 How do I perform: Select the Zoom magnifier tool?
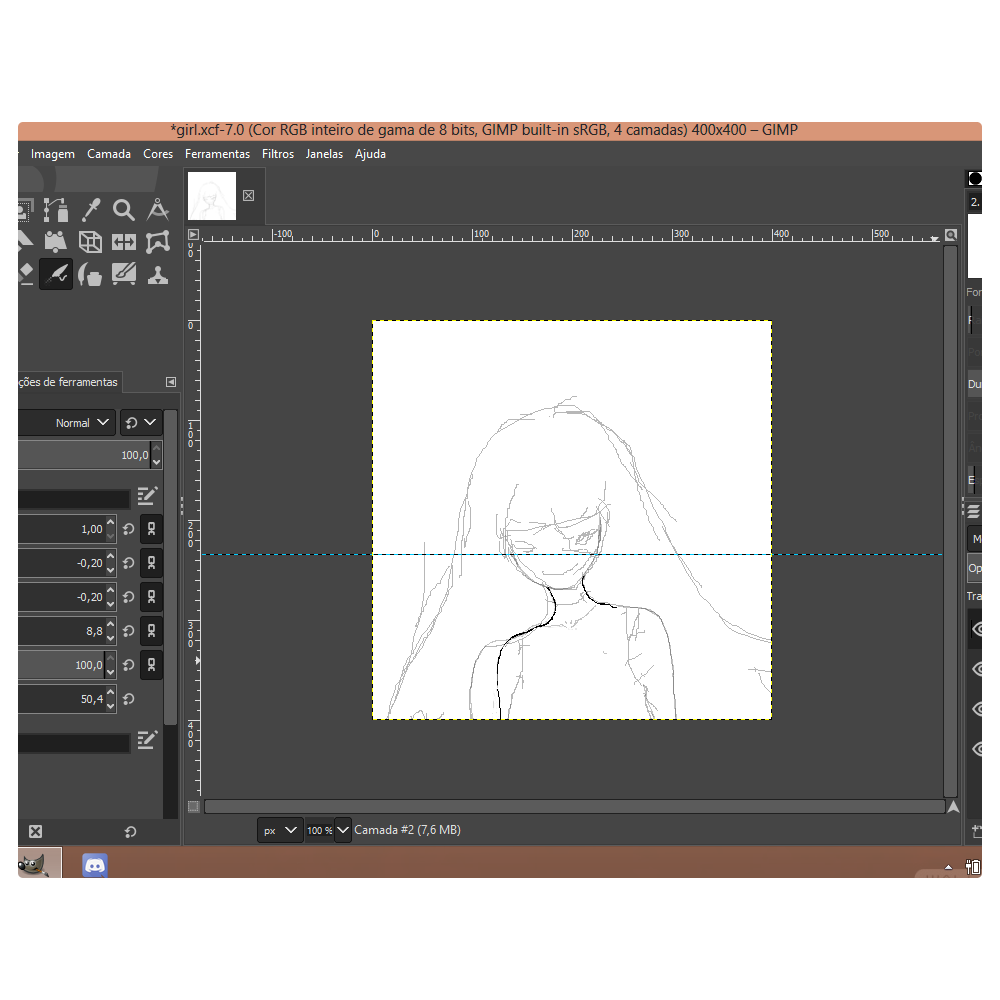(x=124, y=210)
